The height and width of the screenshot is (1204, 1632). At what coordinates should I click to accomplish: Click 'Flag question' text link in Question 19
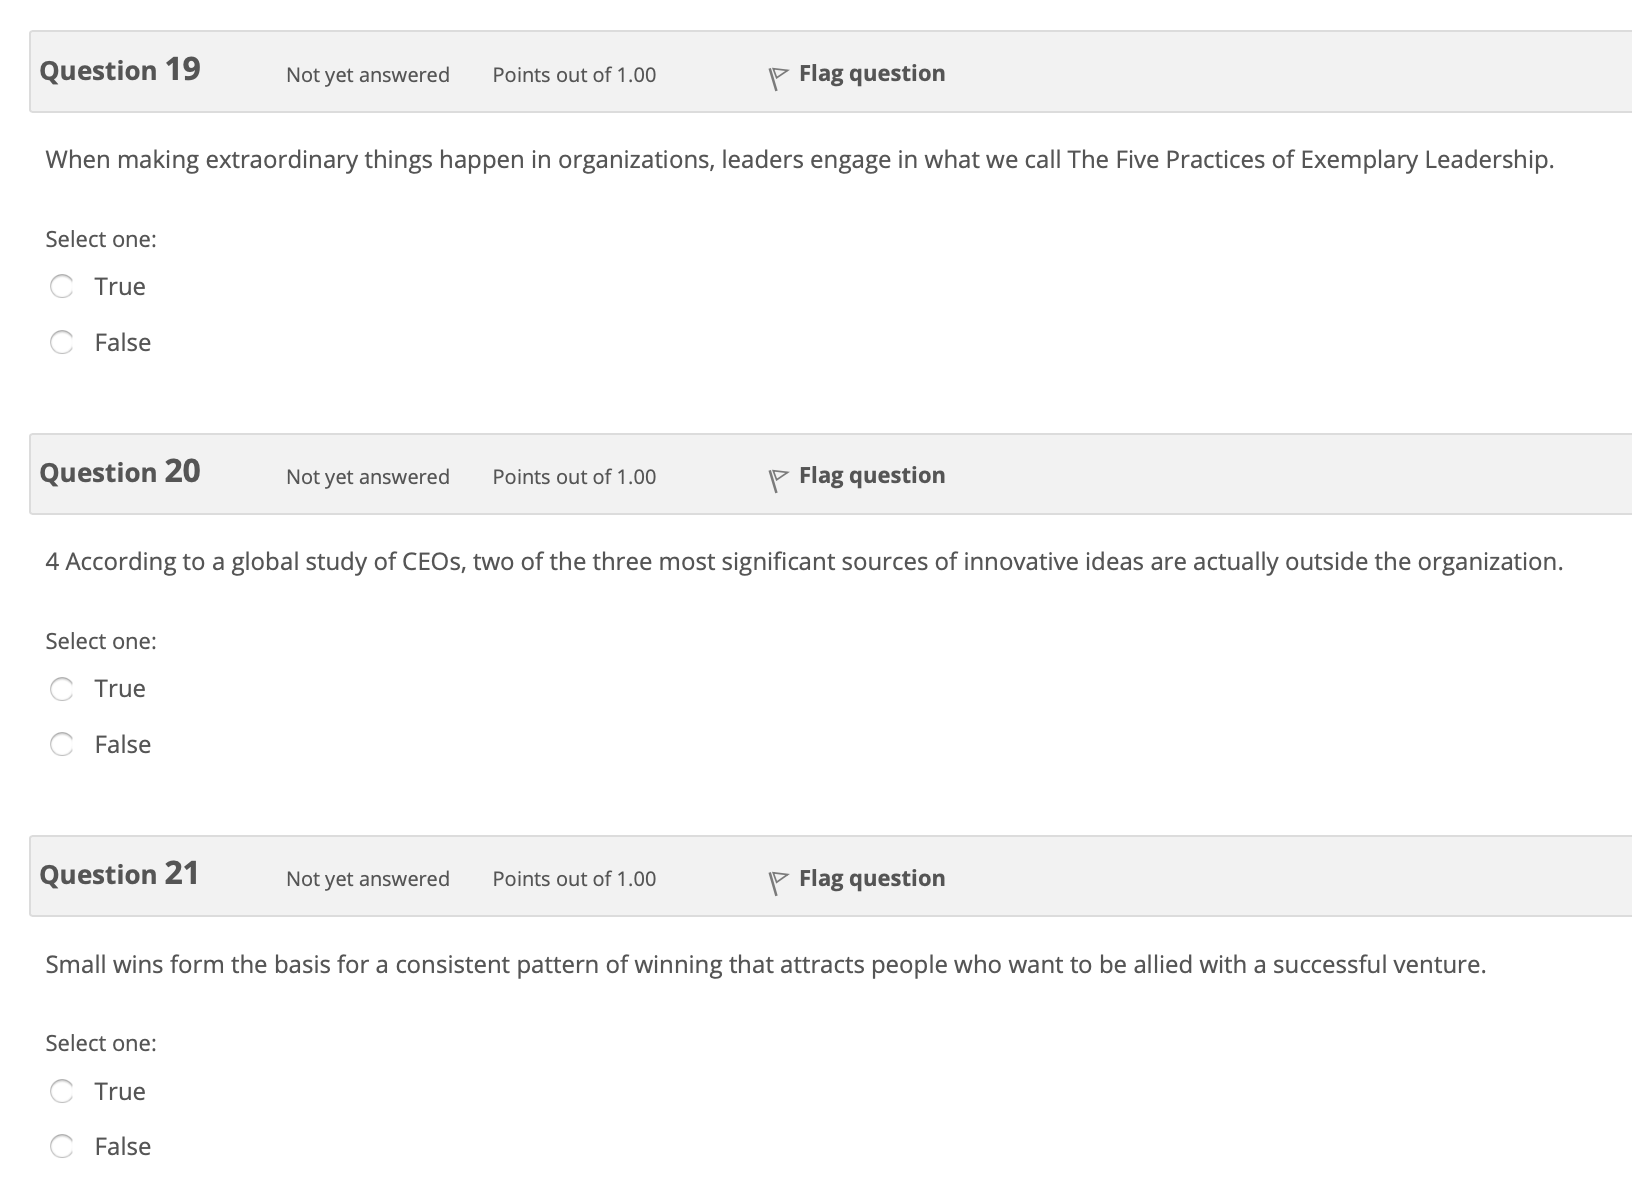tap(872, 74)
